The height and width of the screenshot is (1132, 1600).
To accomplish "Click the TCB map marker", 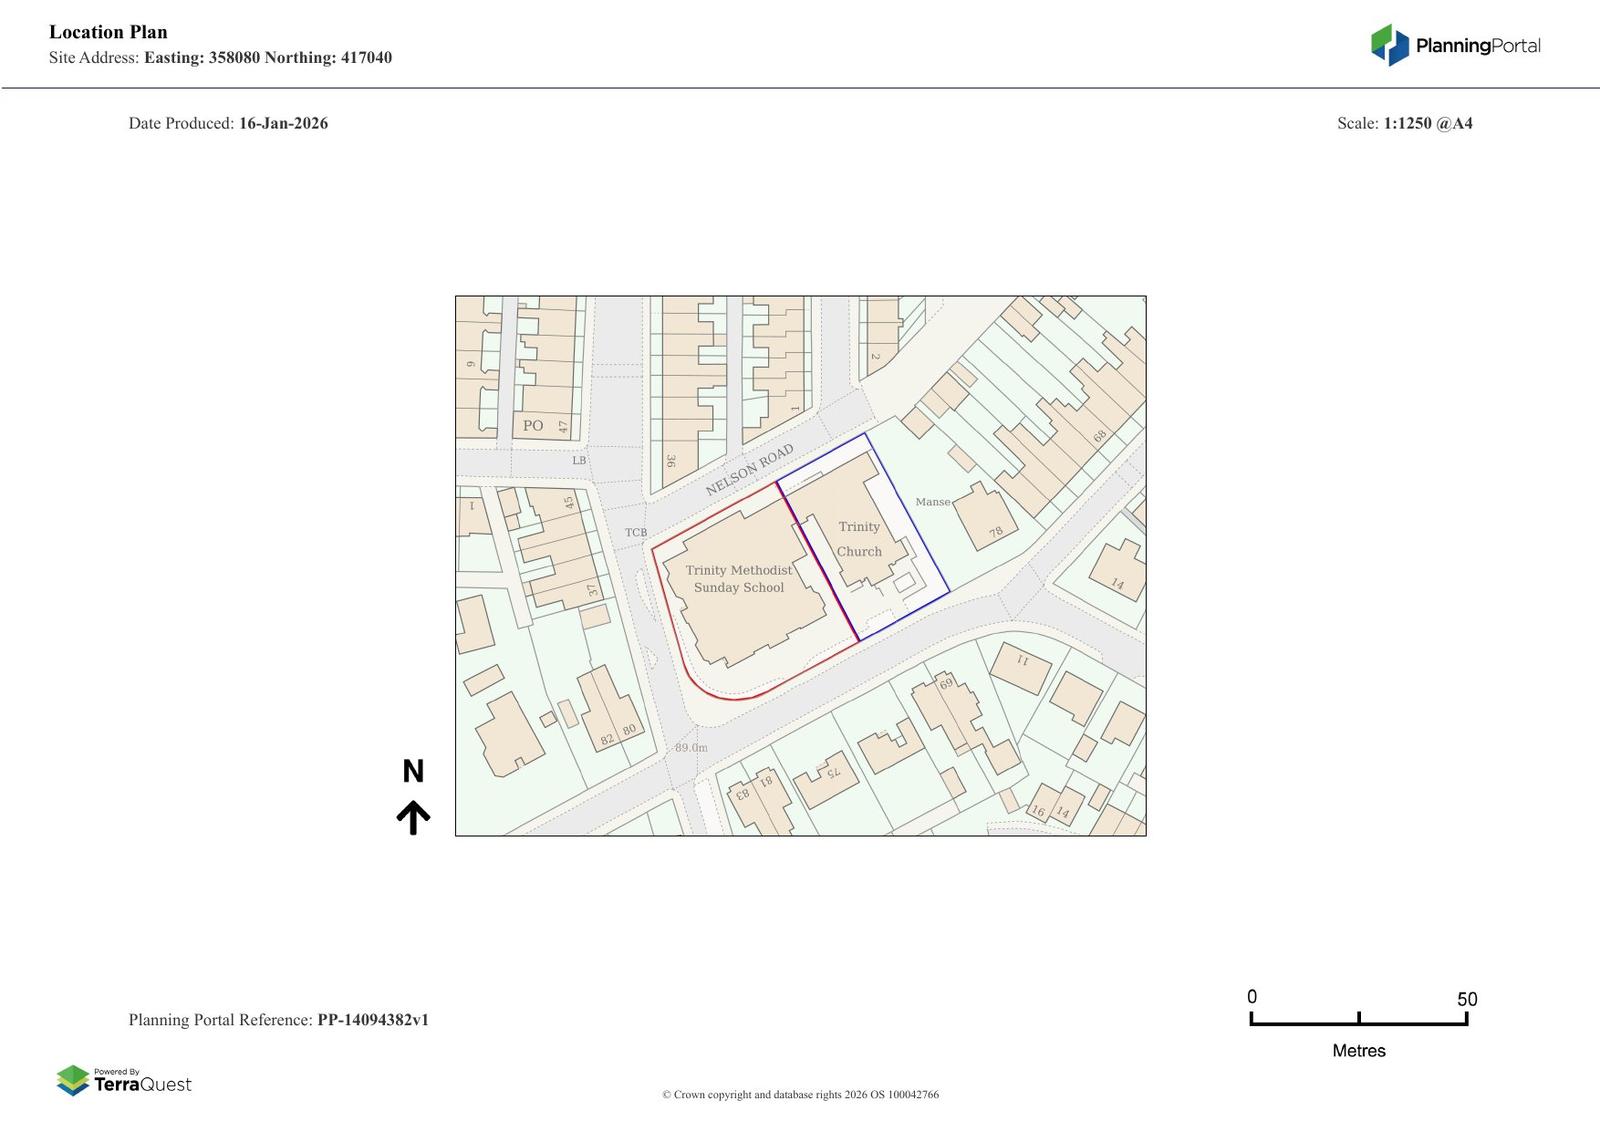I will pos(636,533).
